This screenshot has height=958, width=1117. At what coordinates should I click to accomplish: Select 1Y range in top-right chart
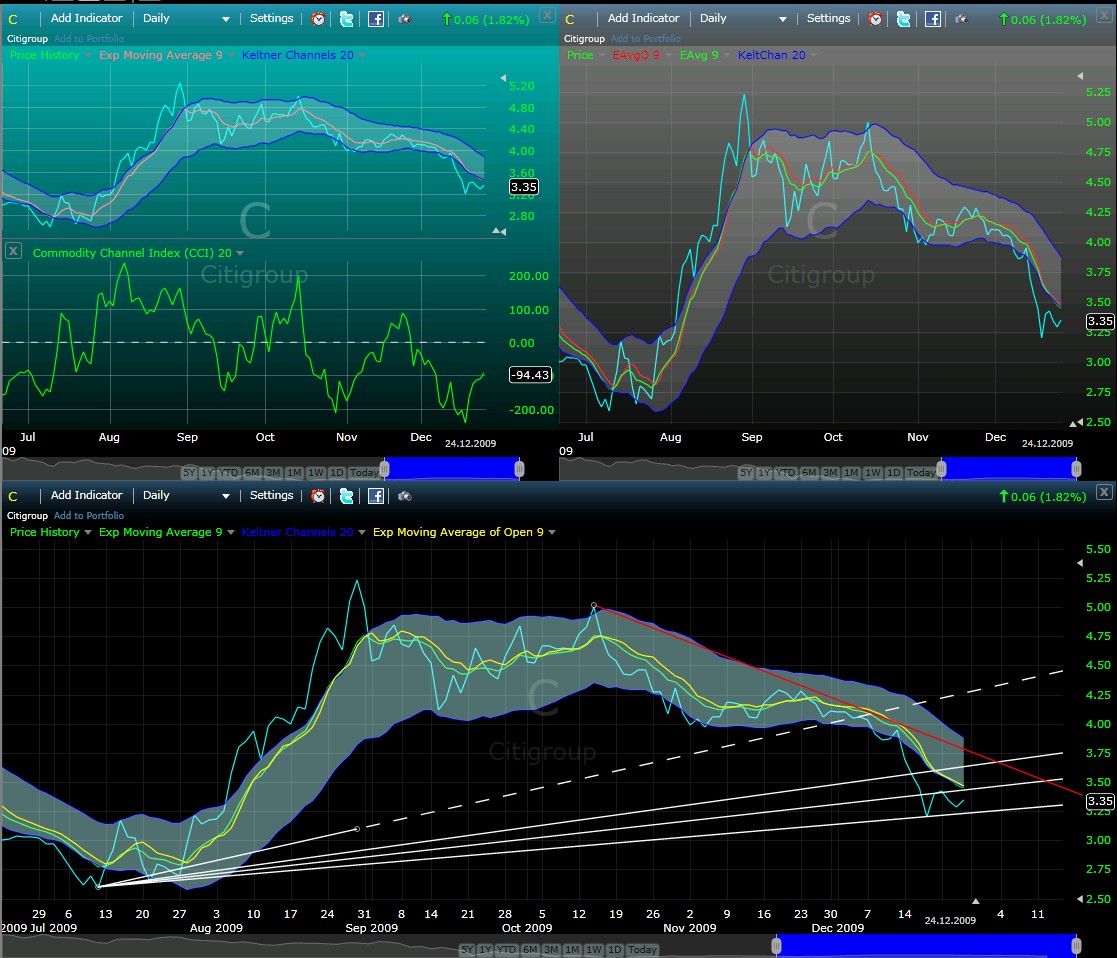(764, 472)
